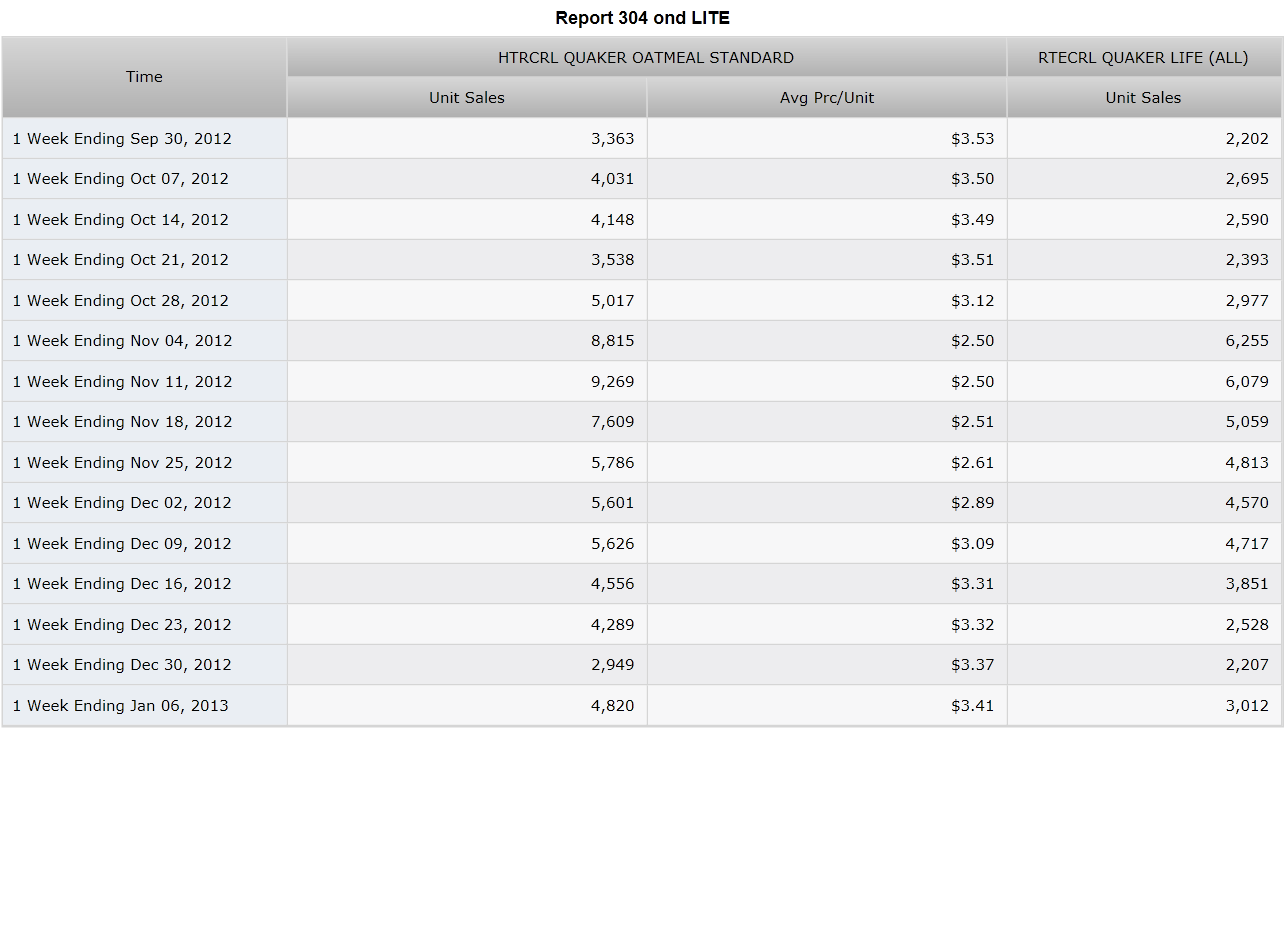Viewport: 1284px width, 946px height.
Task: Click the unit sales value 3,363
Action: coord(613,139)
